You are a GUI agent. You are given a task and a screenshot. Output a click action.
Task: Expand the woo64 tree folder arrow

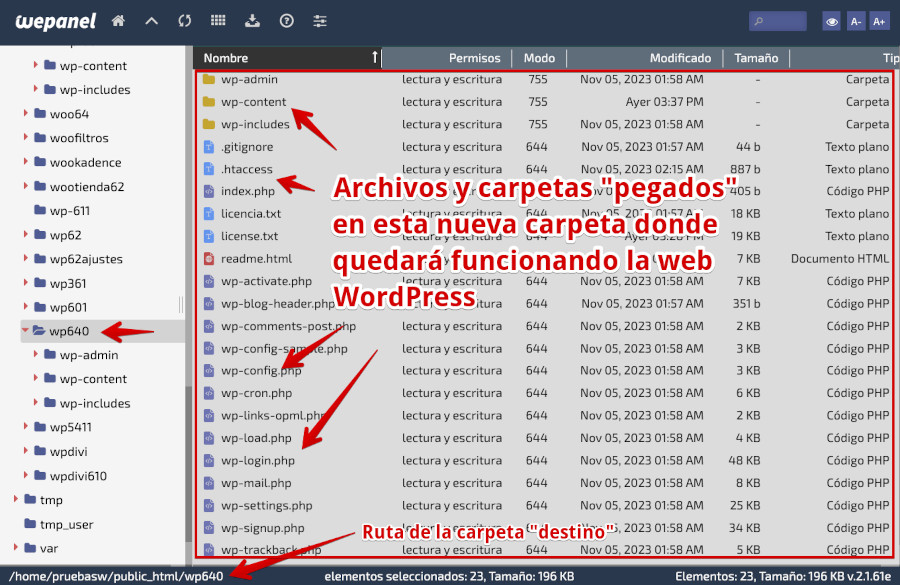click(x=25, y=113)
